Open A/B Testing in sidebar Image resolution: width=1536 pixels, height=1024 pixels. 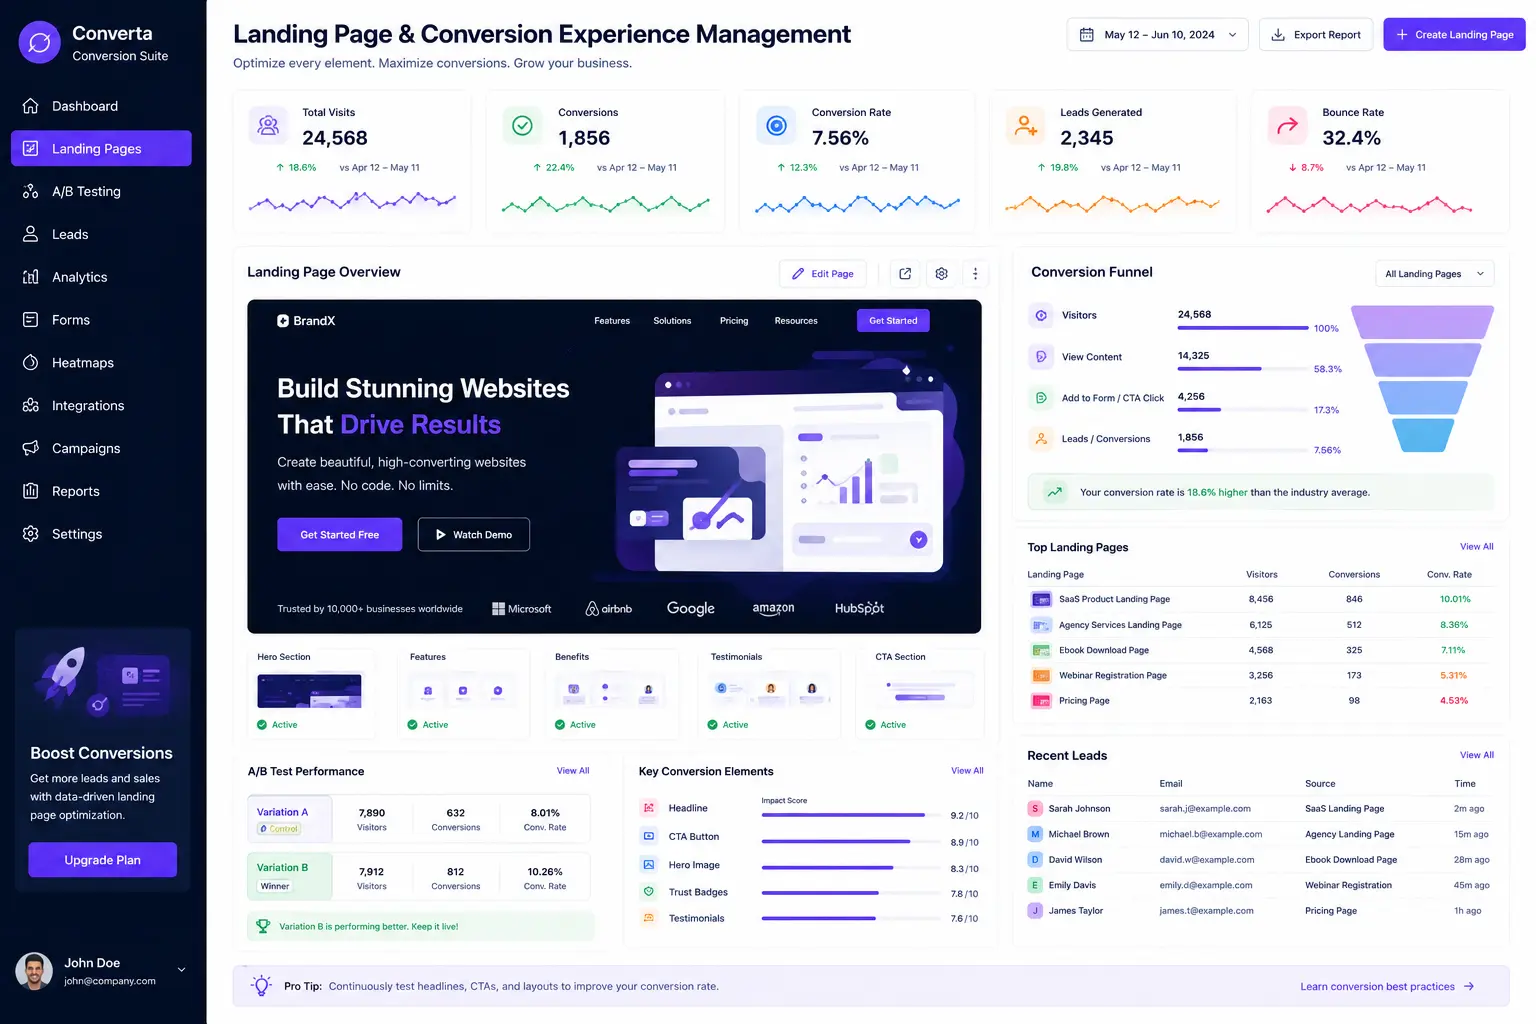coord(101,191)
